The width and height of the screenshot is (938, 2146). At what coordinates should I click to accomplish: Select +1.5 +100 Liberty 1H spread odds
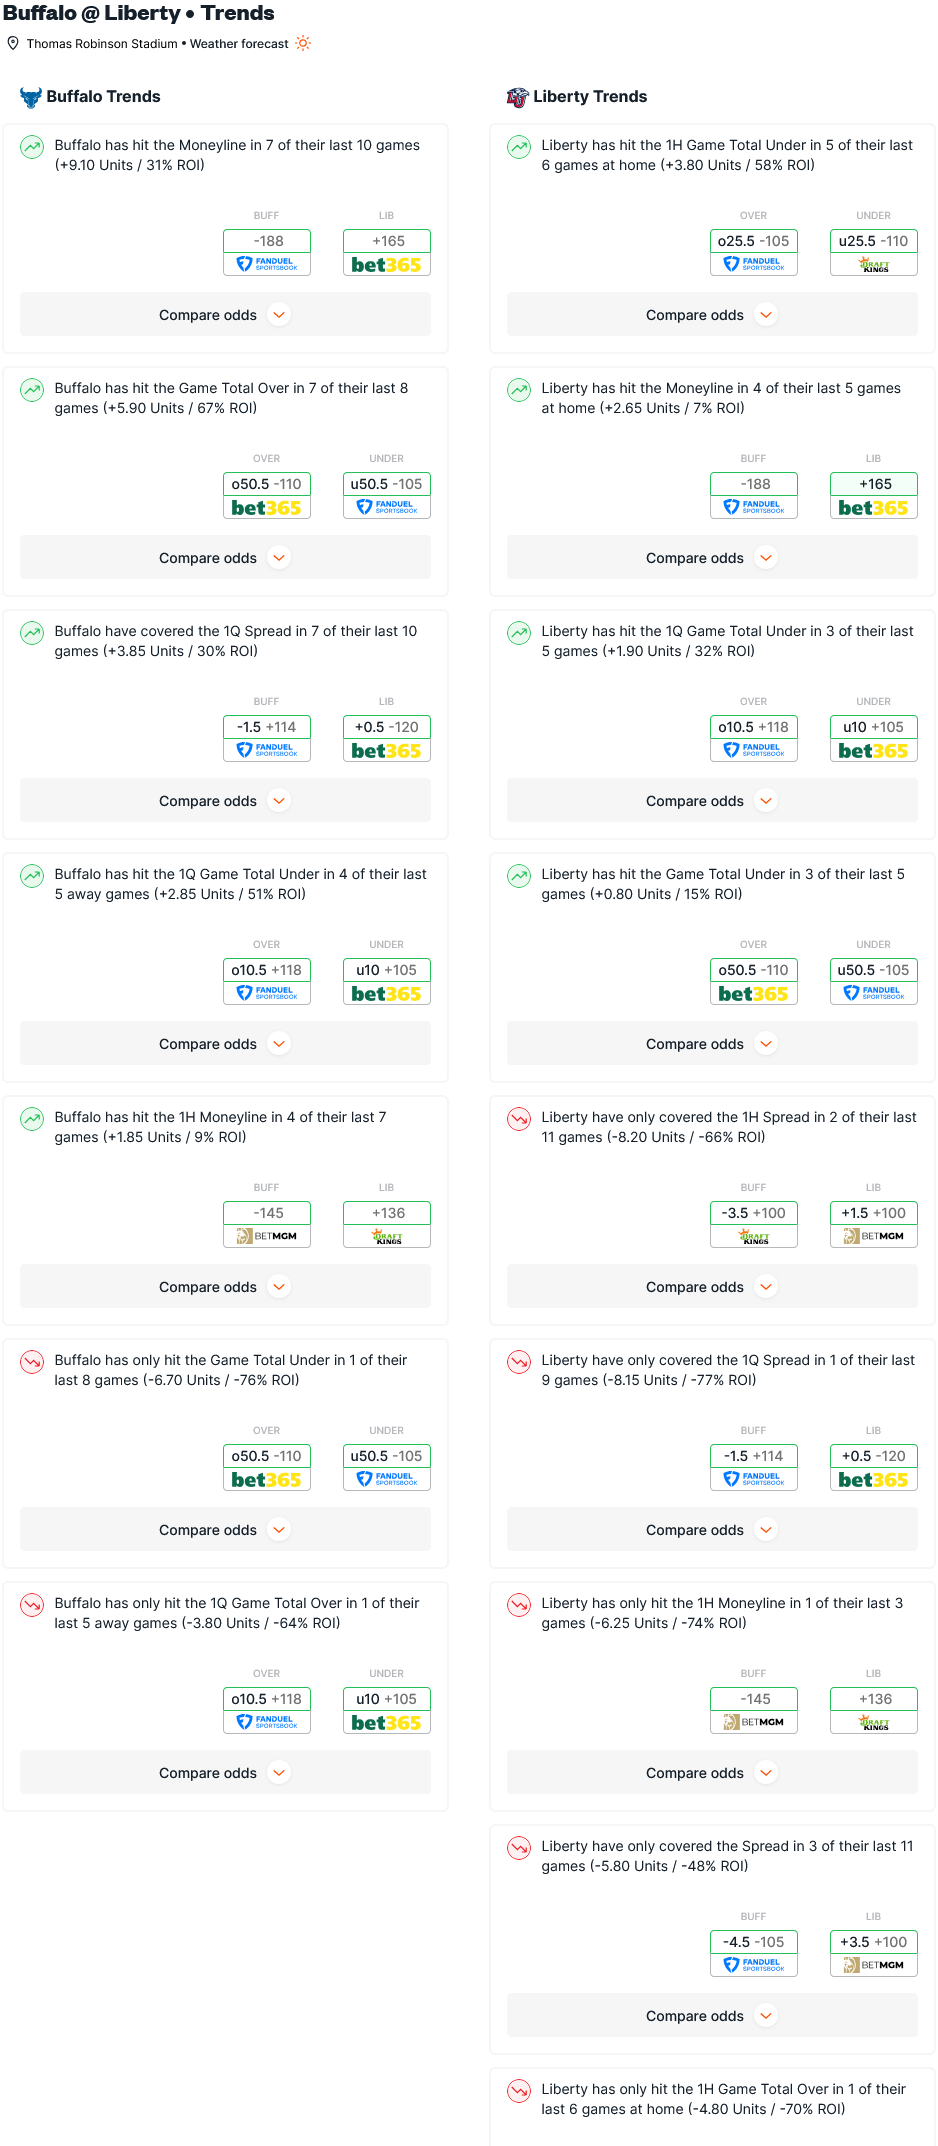point(874,1213)
